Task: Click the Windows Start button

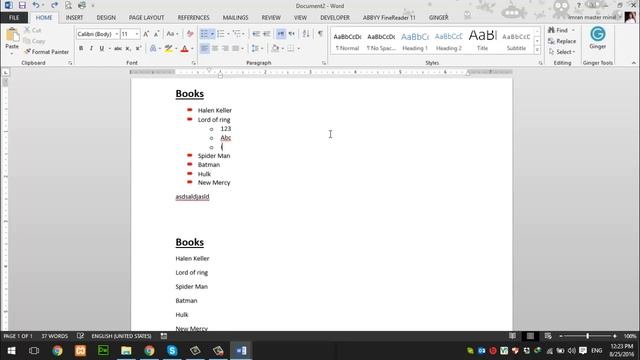Action: click(11, 351)
